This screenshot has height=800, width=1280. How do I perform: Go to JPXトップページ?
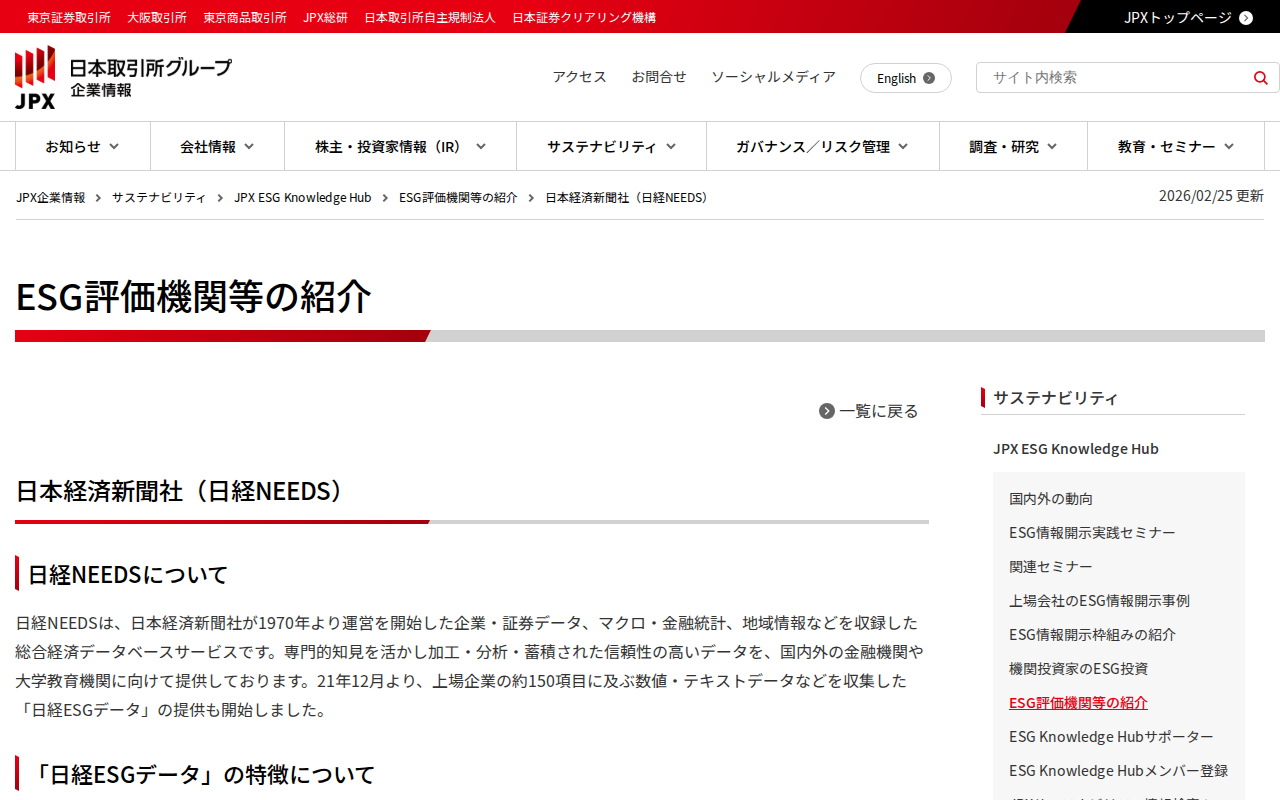[1188, 17]
